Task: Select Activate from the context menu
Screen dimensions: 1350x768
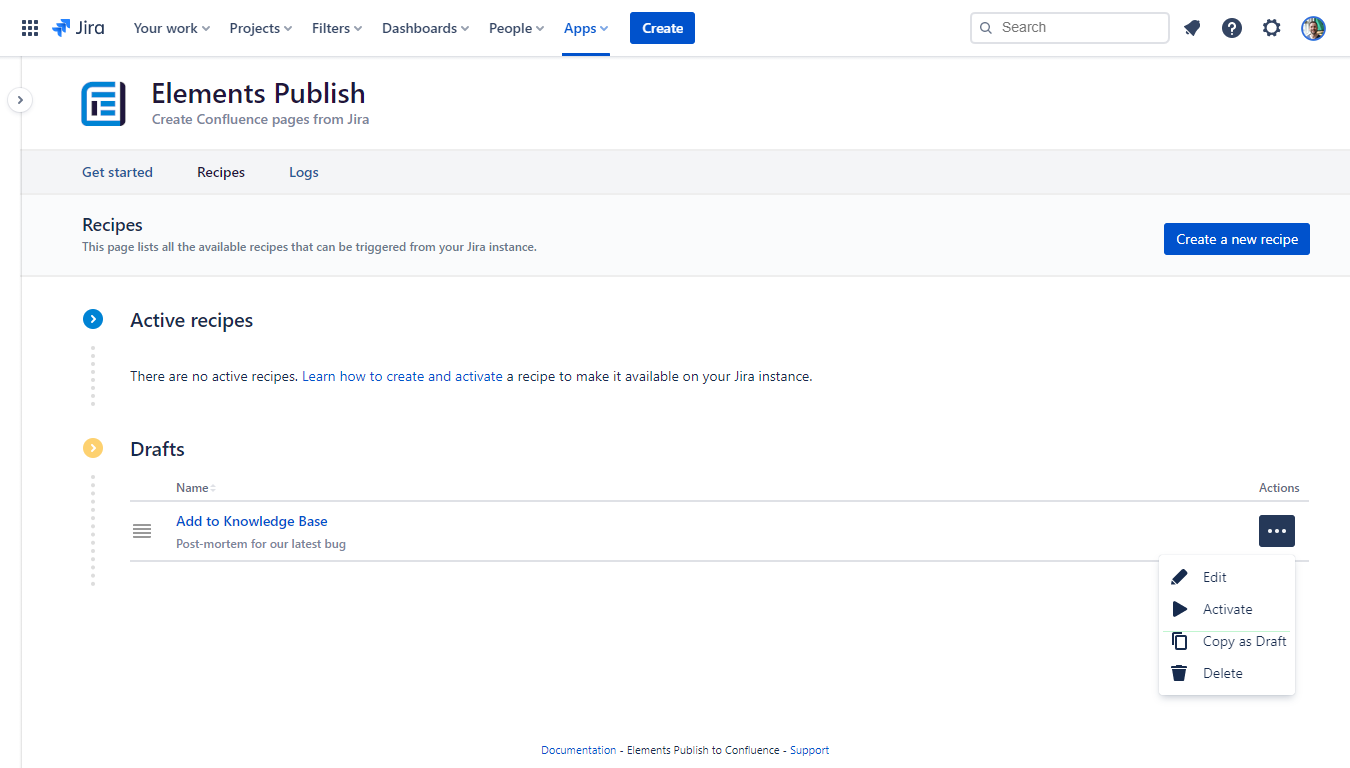Action: tap(1228, 609)
